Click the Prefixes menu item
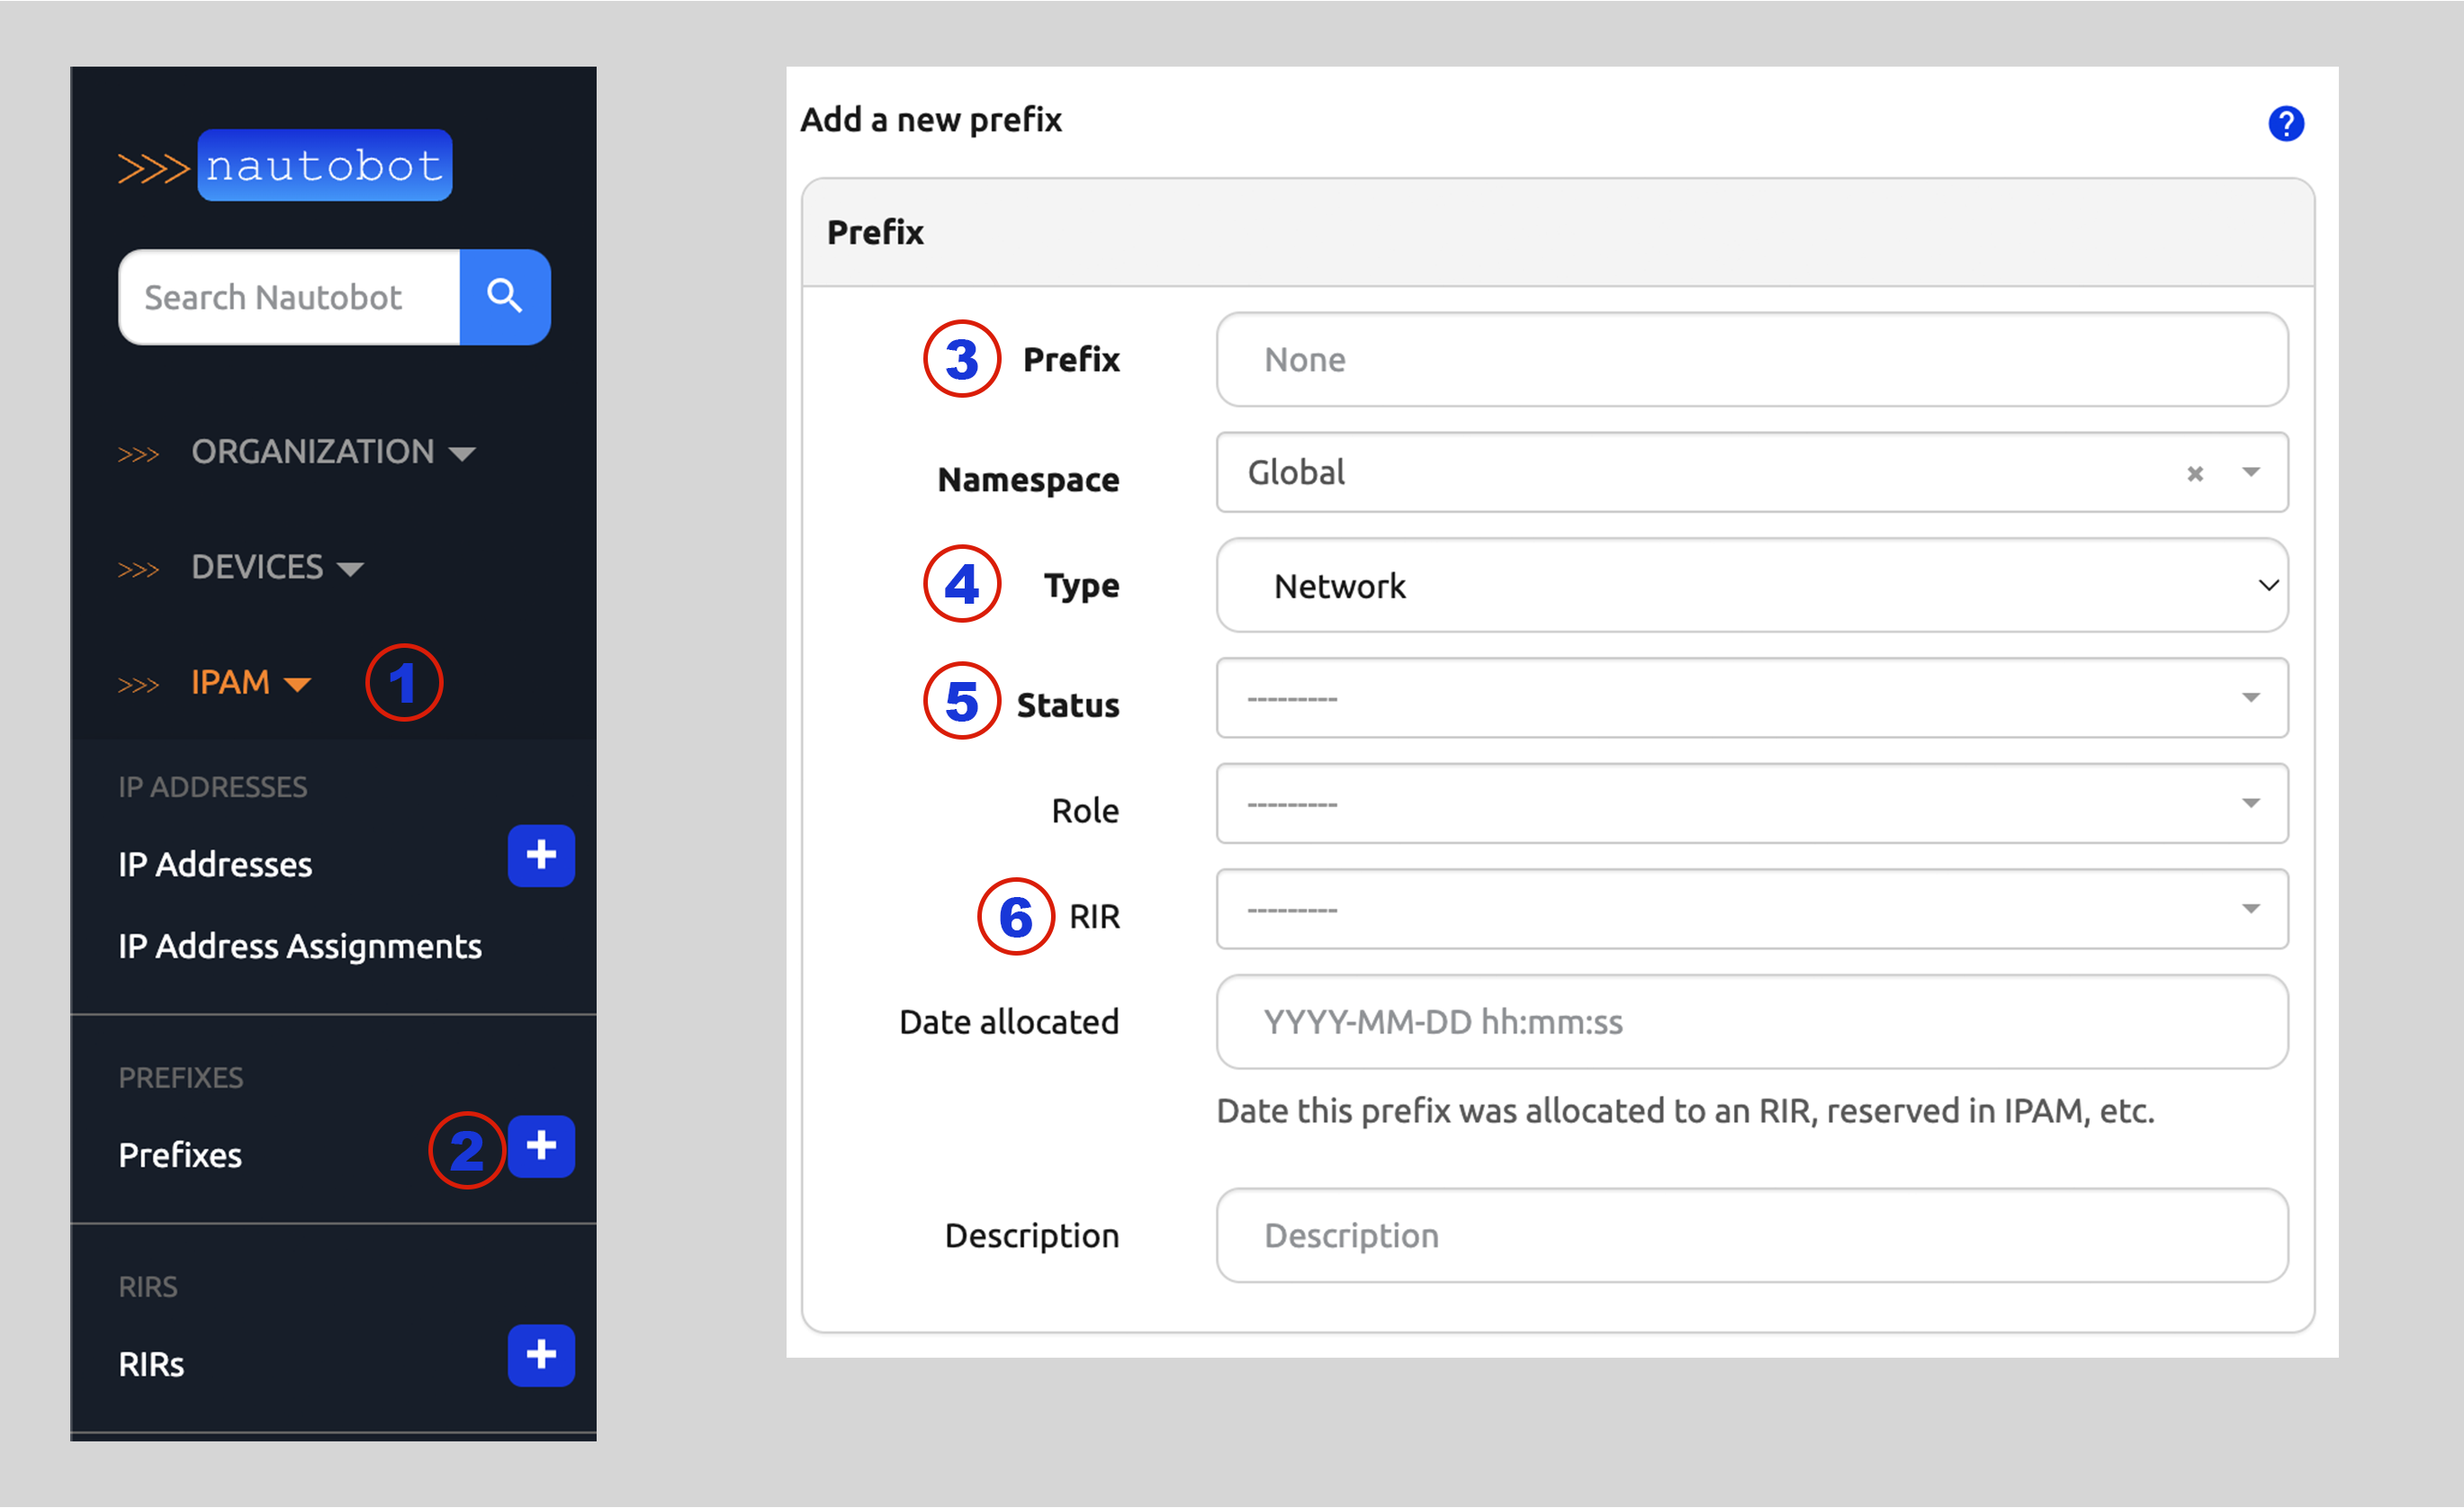The height and width of the screenshot is (1508, 2464). click(x=179, y=1154)
